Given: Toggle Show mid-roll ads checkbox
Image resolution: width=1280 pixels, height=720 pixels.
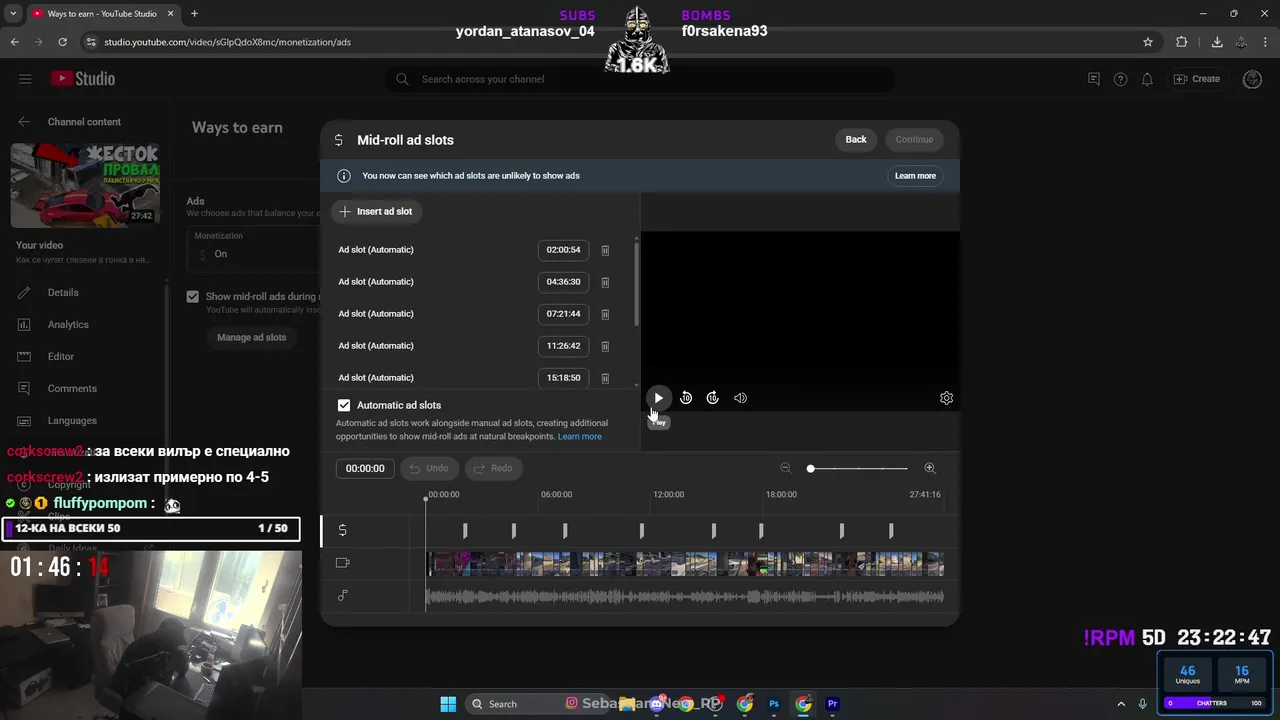Looking at the screenshot, I should pyautogui.click(x=193, y=296).
